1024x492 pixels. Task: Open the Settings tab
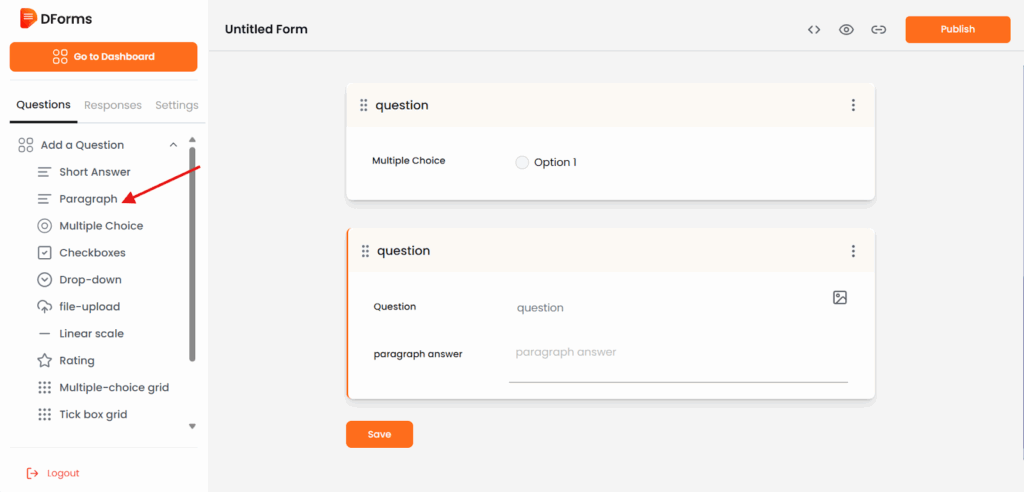point(177,105)
